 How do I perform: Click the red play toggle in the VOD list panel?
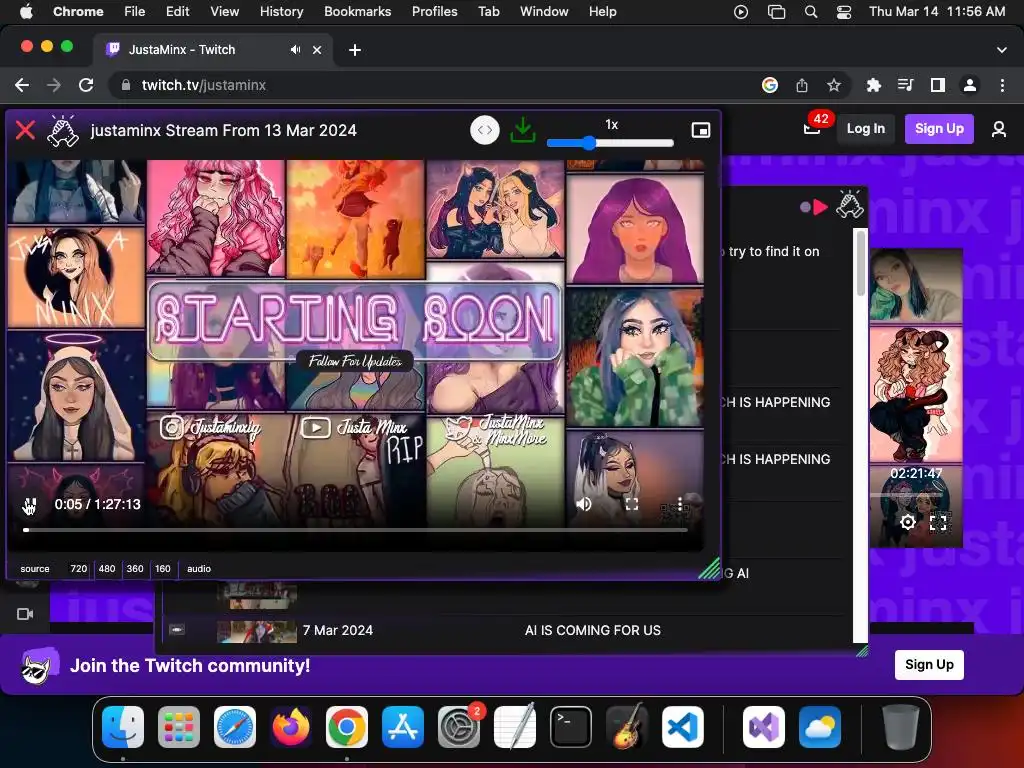pos(814,207)
